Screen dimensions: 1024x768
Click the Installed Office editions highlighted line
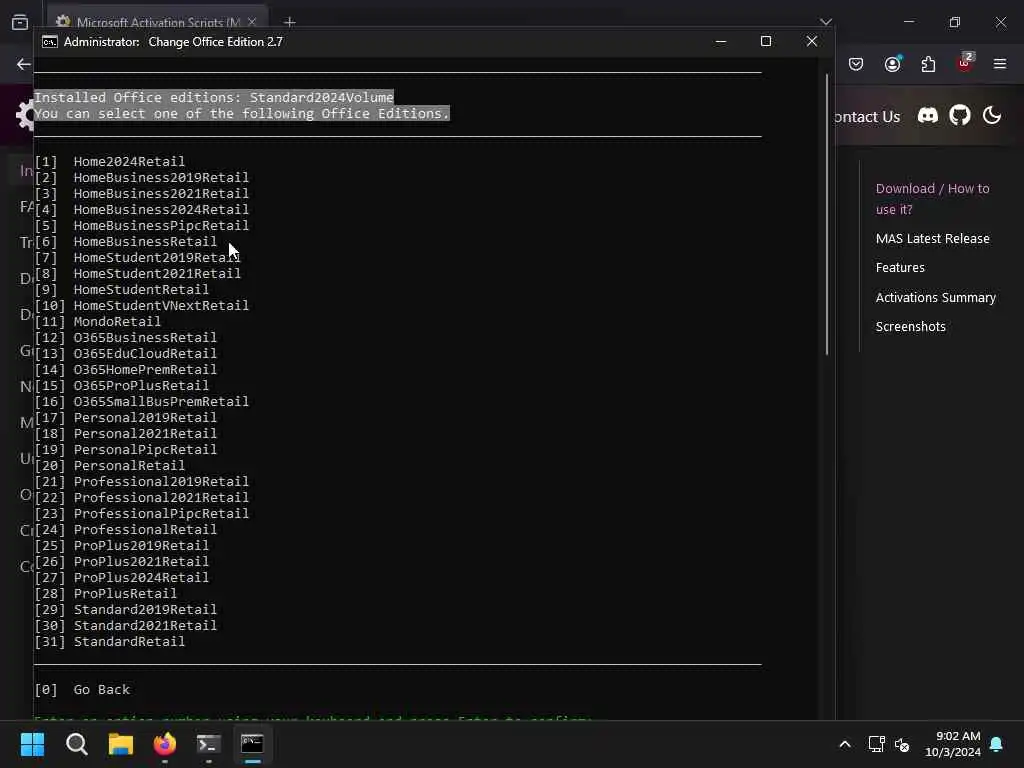pos(214,97)
